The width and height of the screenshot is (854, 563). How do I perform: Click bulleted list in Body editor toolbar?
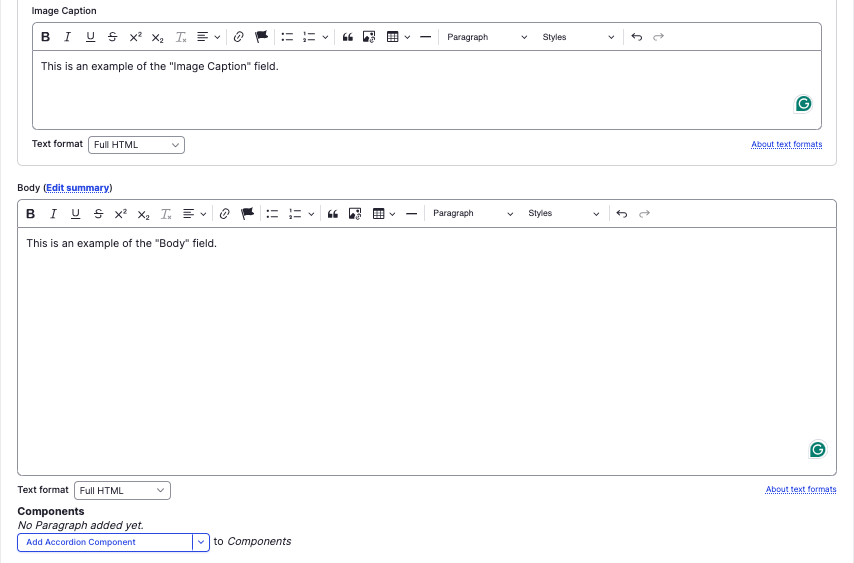coord(272,213)
